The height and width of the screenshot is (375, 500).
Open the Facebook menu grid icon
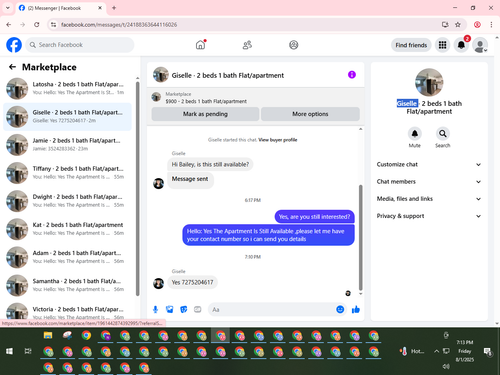[442, 45]
